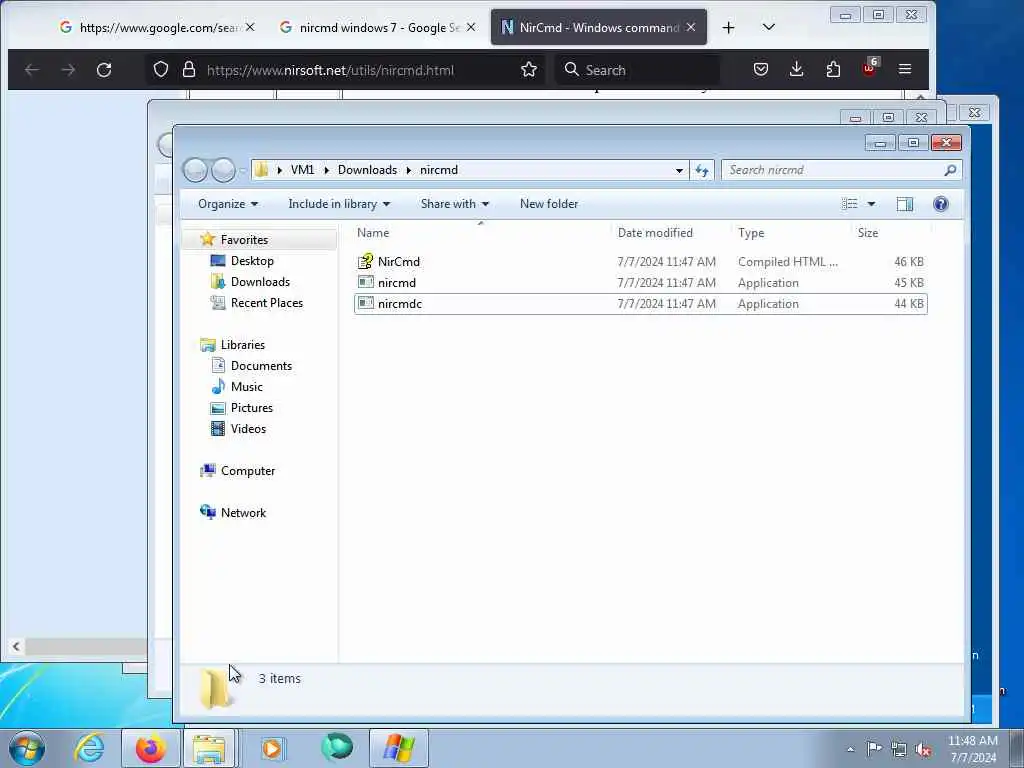Go to VM1 in the breadcrumb
1024x768 pixels.
tap(302, 170)
